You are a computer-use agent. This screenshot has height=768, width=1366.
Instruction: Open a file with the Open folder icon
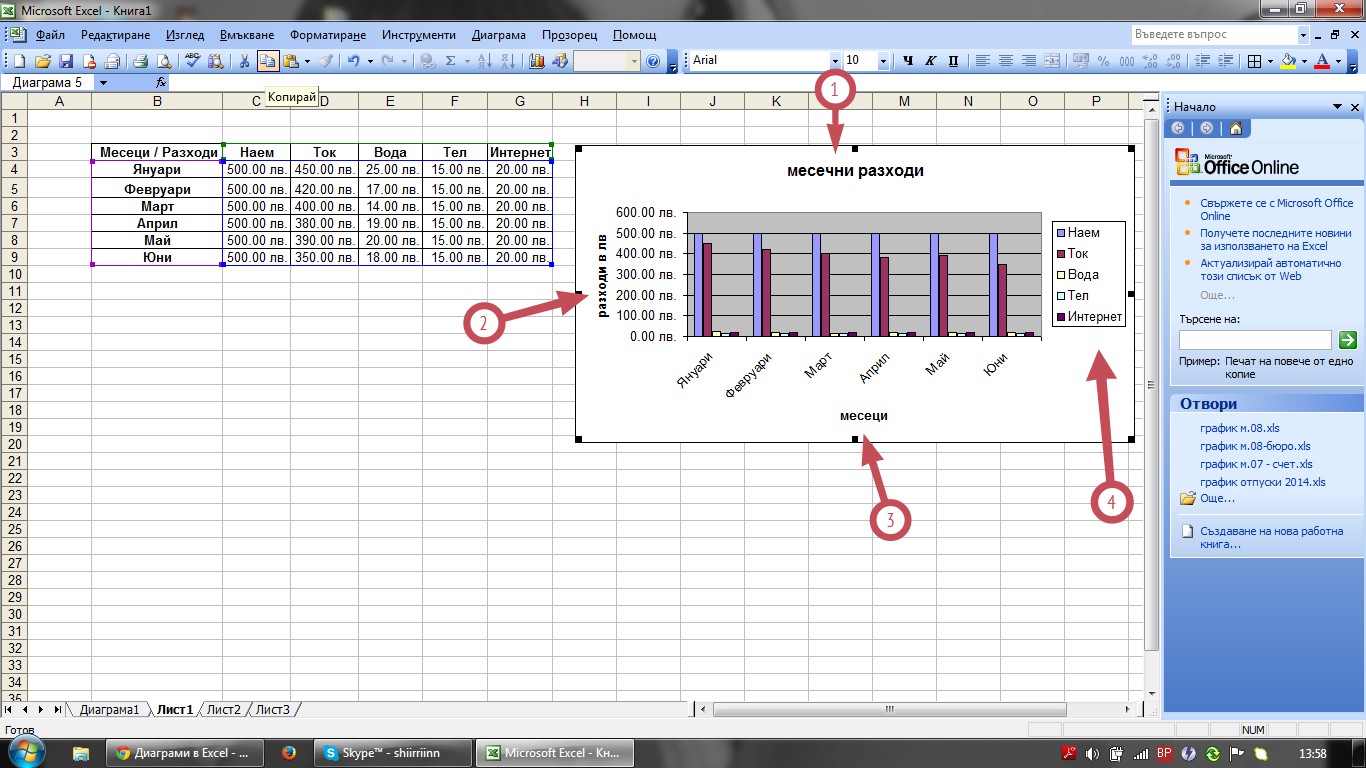click(44, 61)
